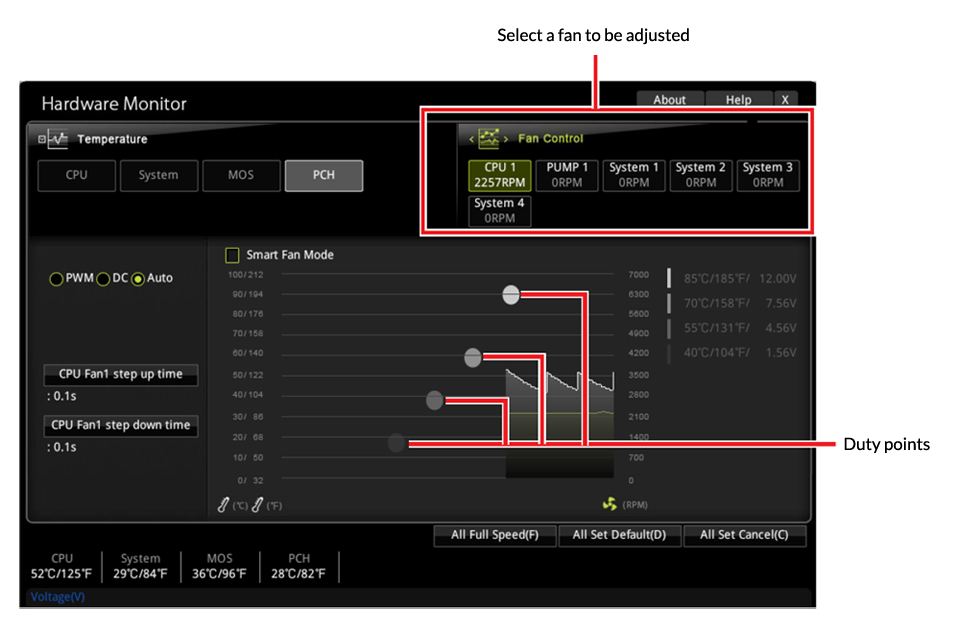
Task: Click the left arrow beside Fan Control
Action: (x=471, y=140)
